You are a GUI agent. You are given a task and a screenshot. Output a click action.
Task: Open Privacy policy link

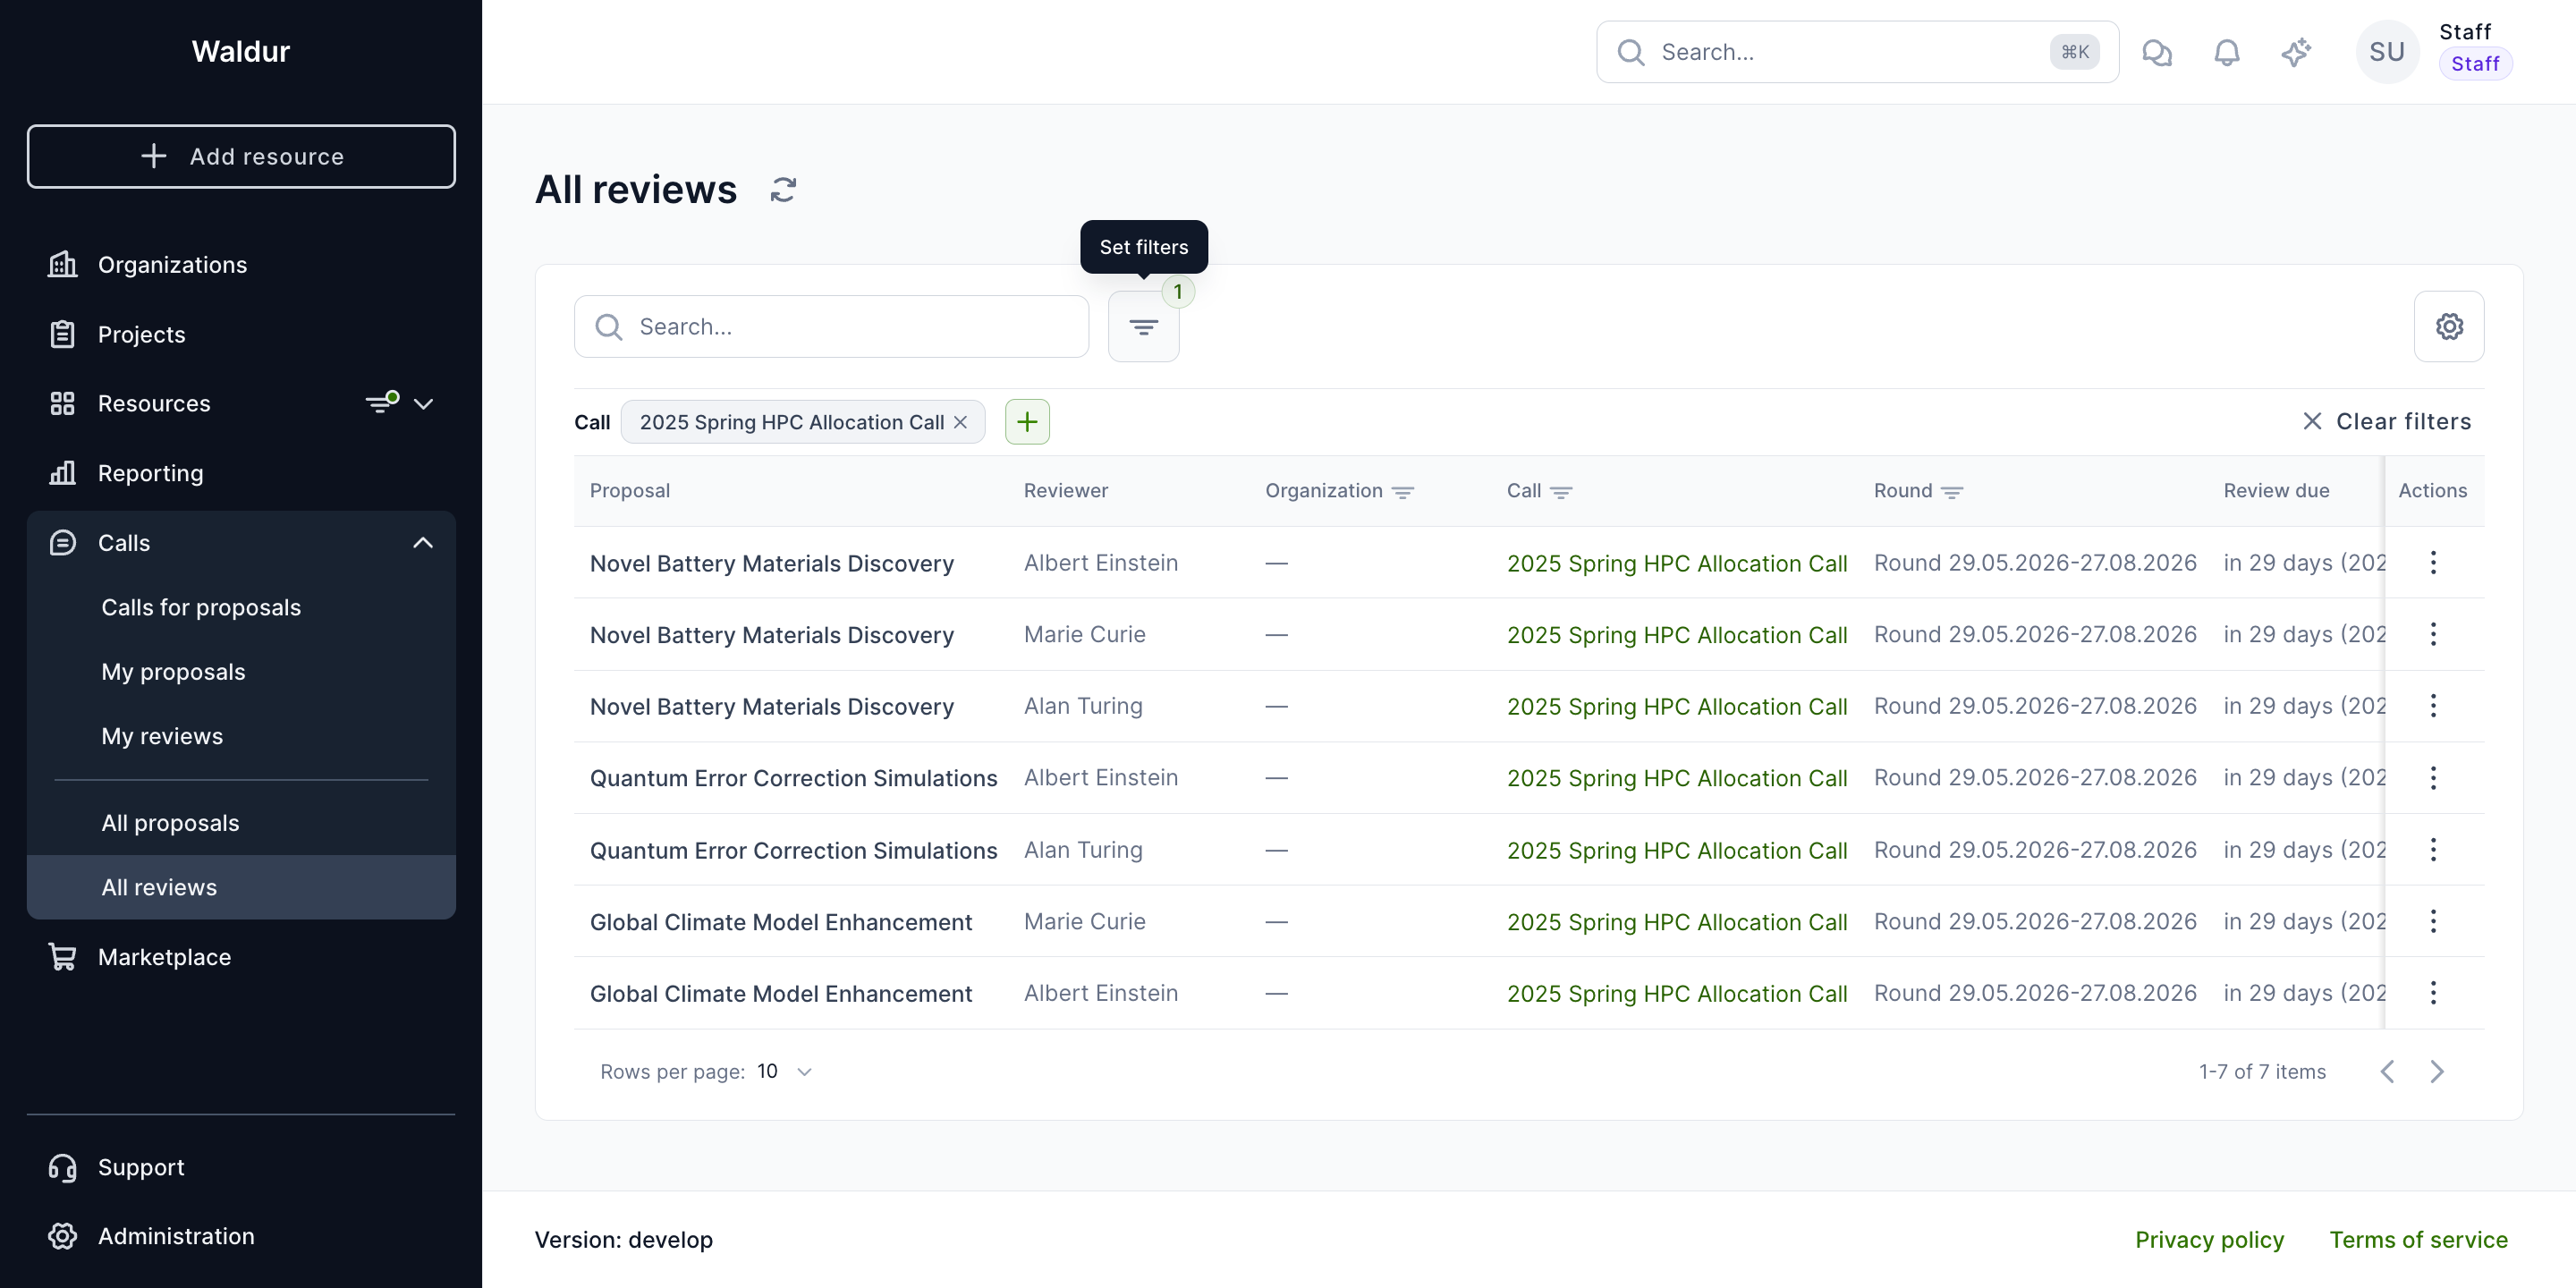coord(2209,1239)
